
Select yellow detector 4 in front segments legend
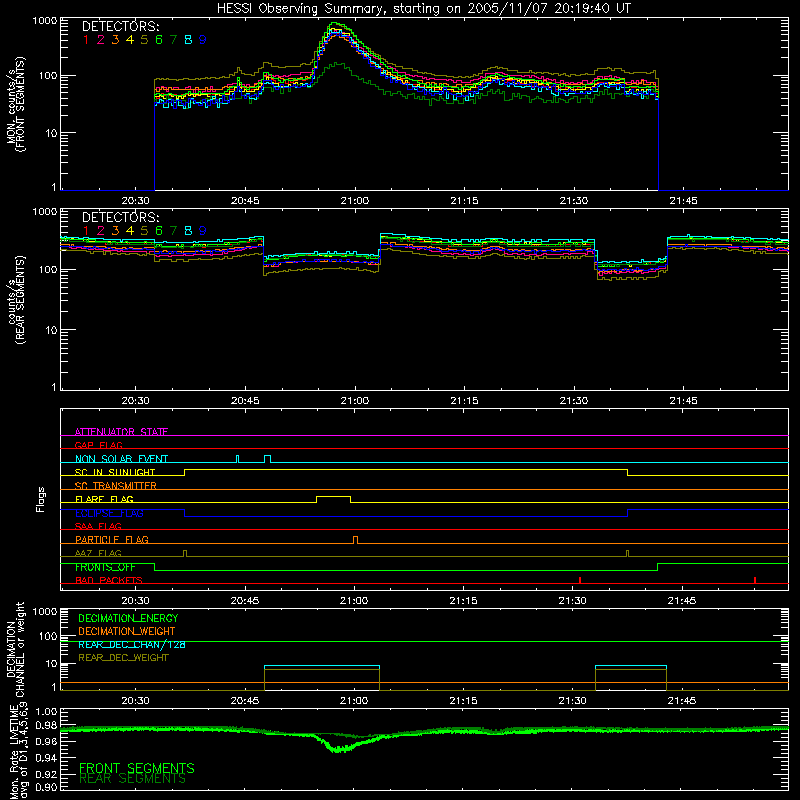(130, 40)
